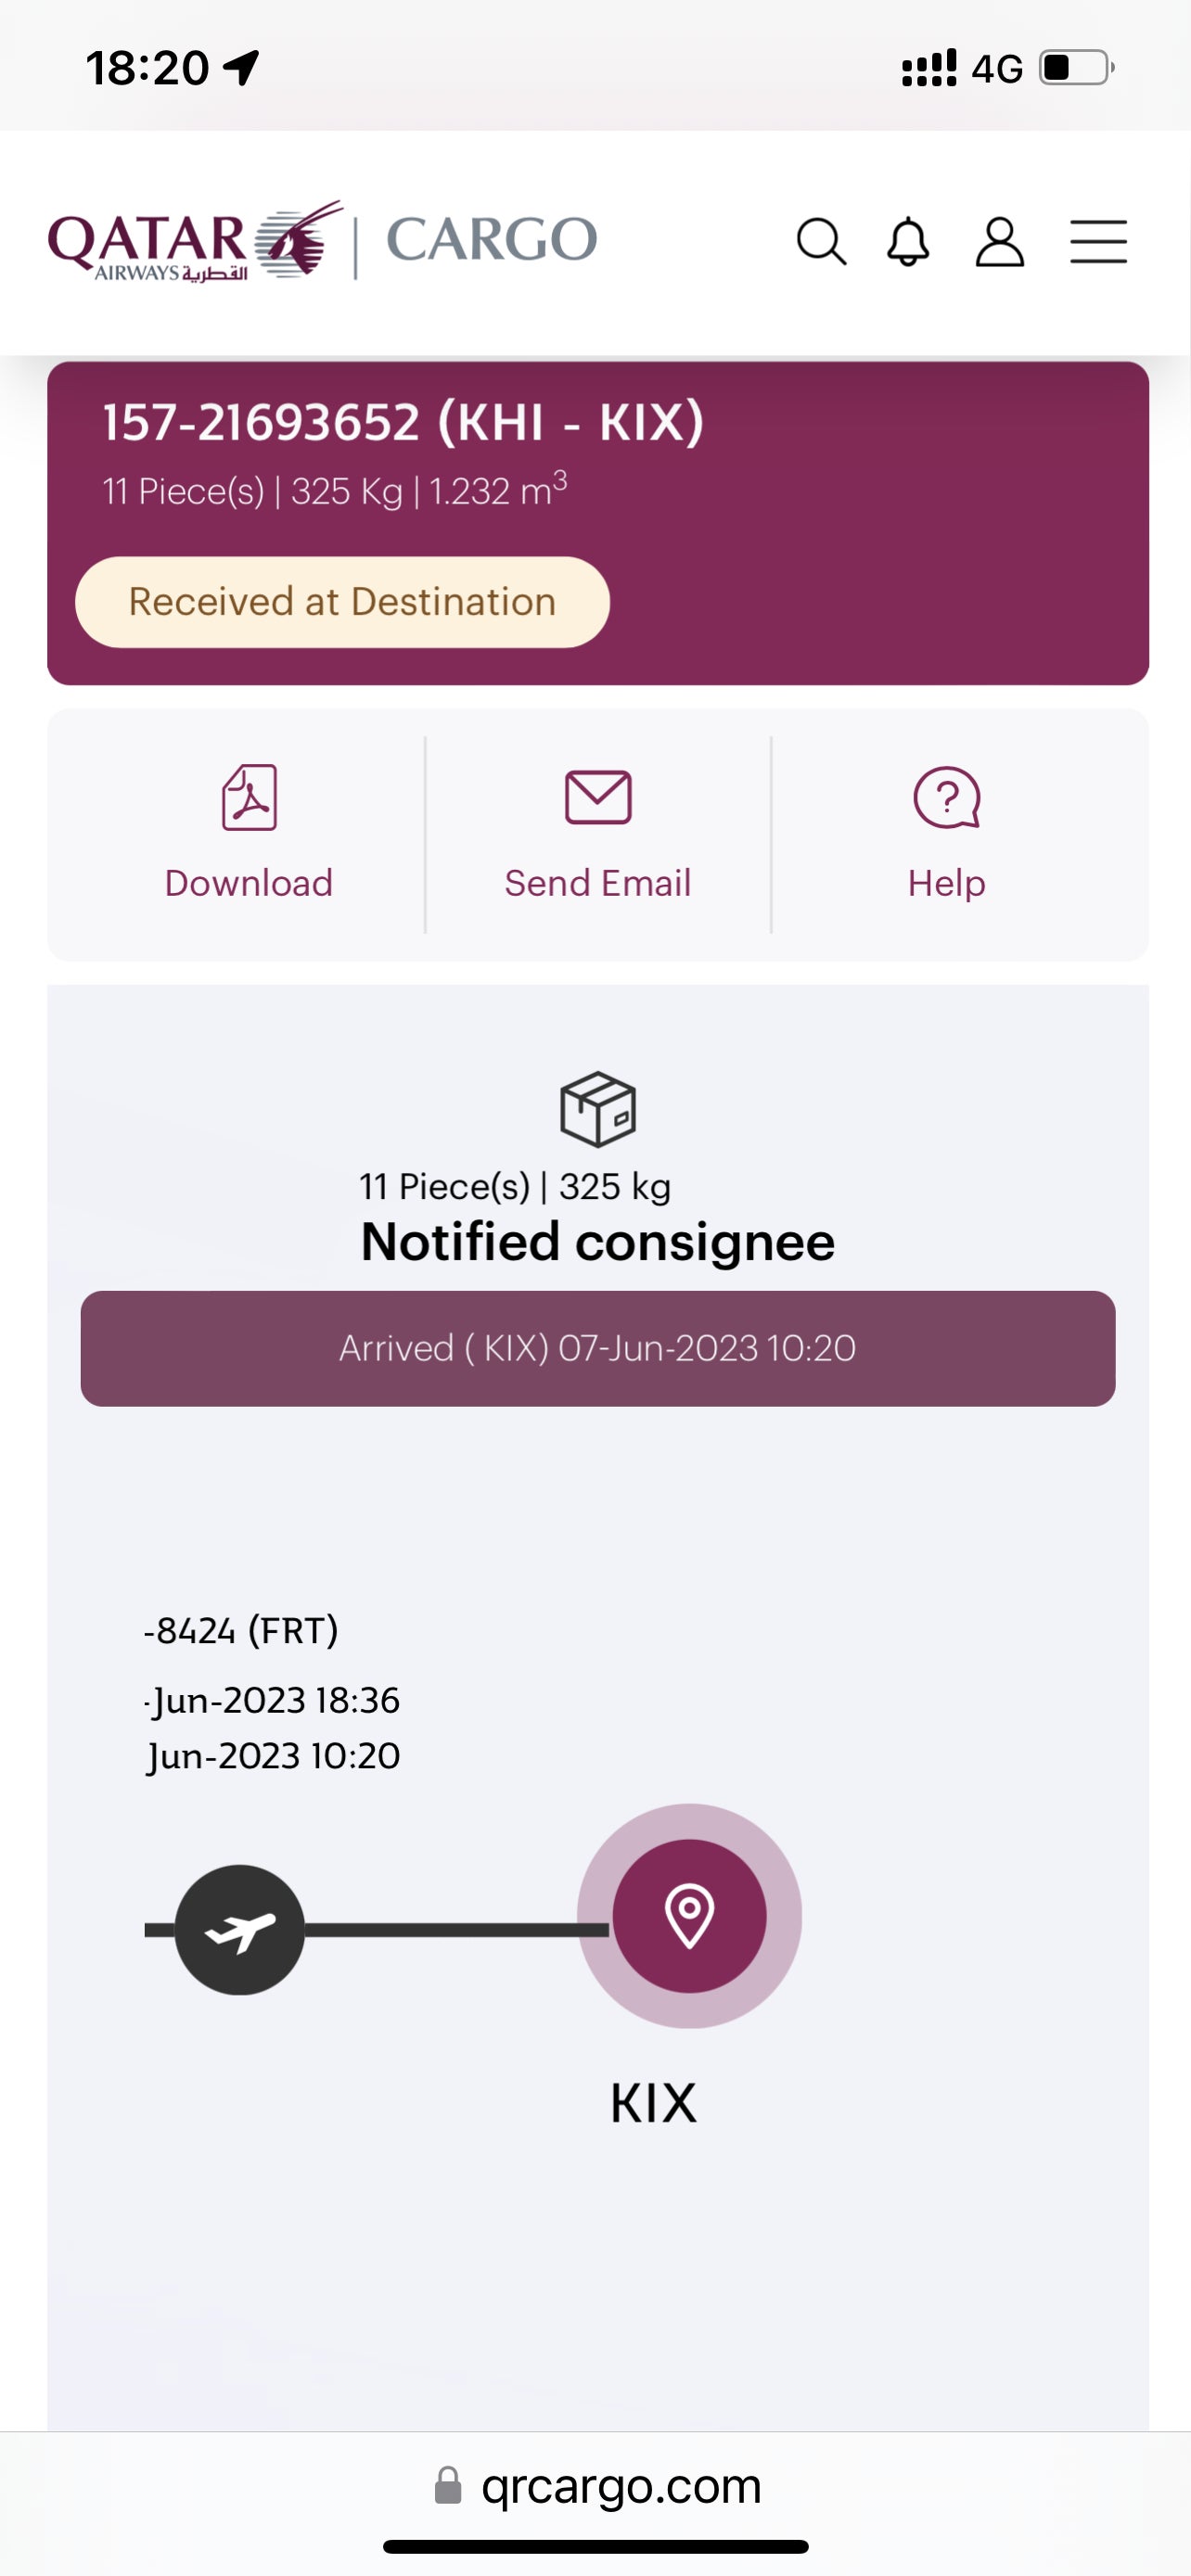Tap the Notified consignee heading
Viewport: 1191px width, 2576px height.
pyautogui.click(x=598, y=1242)
